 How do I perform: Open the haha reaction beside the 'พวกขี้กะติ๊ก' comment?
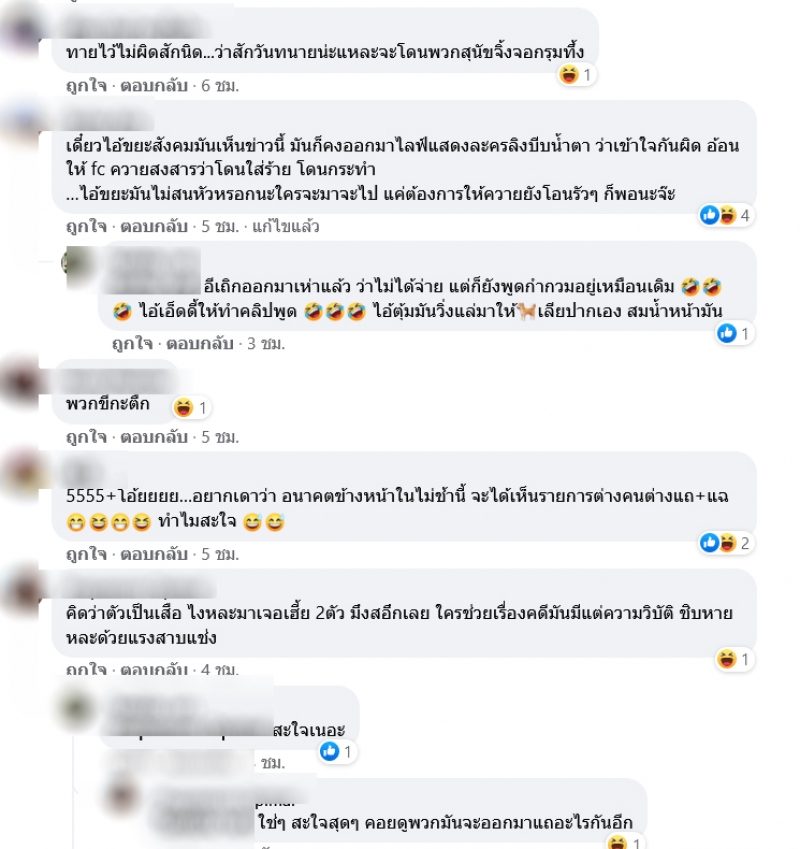pos(192,407)
